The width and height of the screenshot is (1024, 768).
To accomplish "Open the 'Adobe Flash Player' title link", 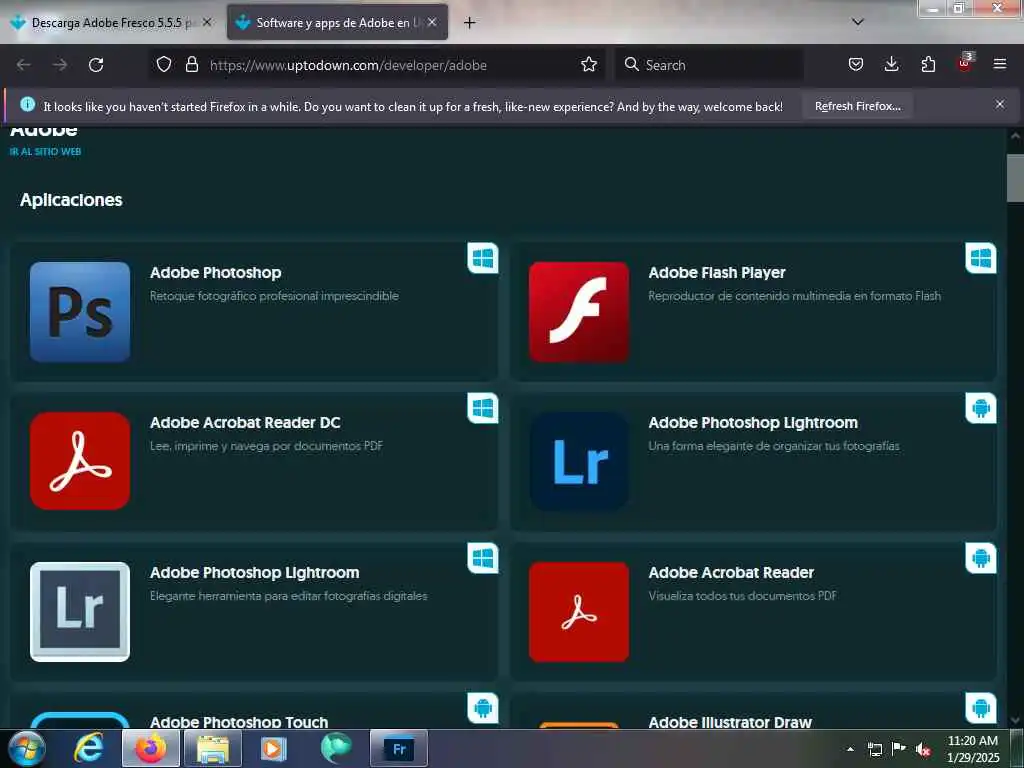I will coord(716,272).
